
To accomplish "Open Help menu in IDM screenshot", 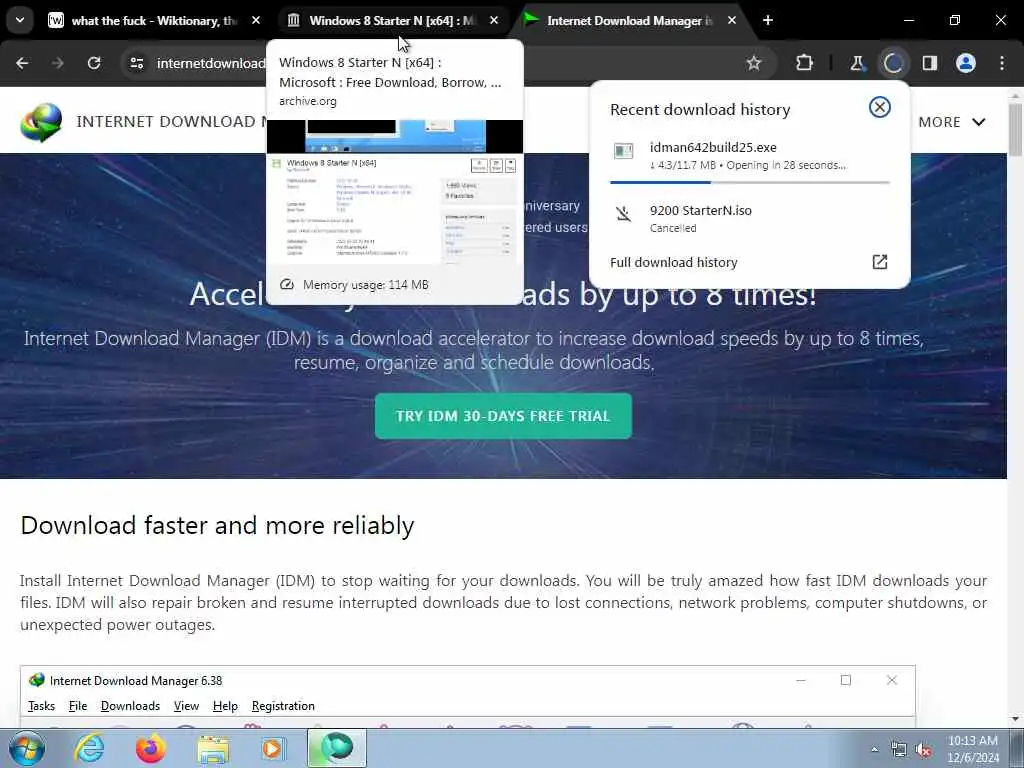I will point(225,706).
